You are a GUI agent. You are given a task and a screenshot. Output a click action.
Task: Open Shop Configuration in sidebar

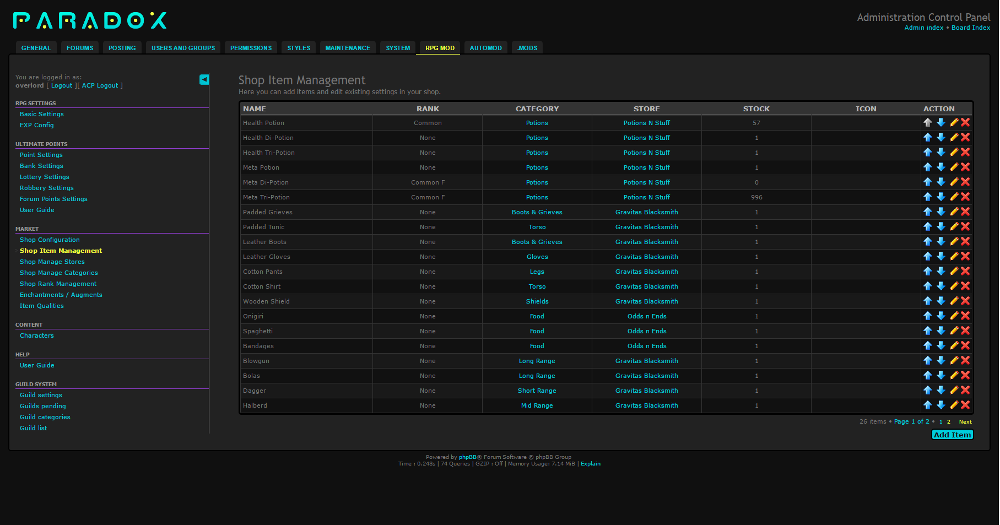[x=49, y=240]
